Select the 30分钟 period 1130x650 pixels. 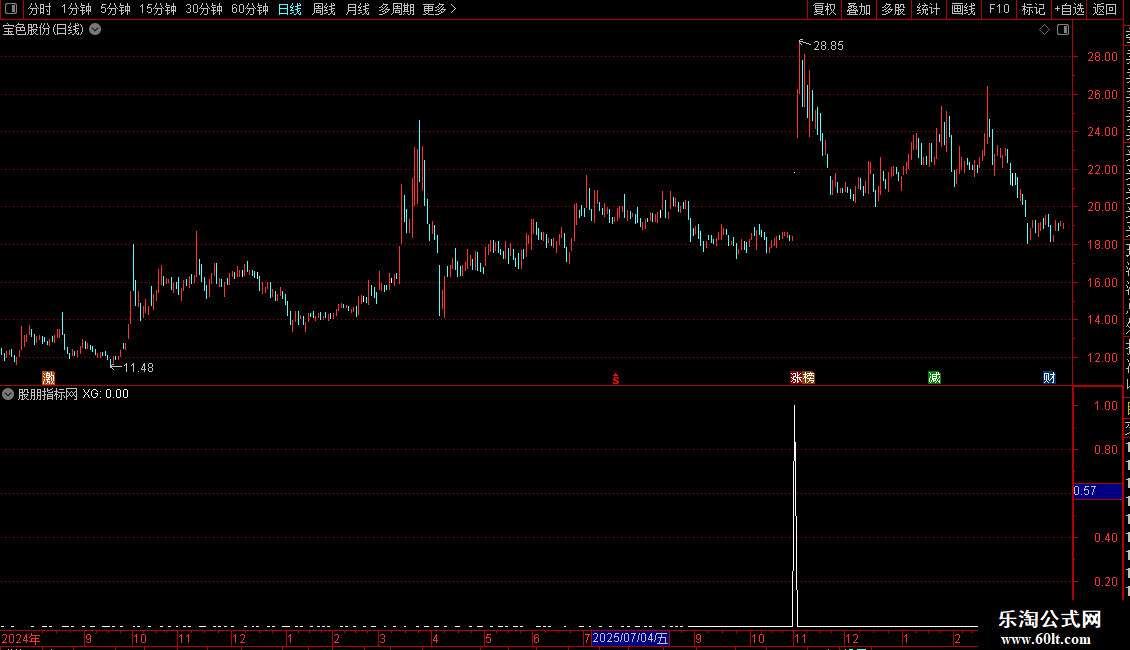(204, 9)
